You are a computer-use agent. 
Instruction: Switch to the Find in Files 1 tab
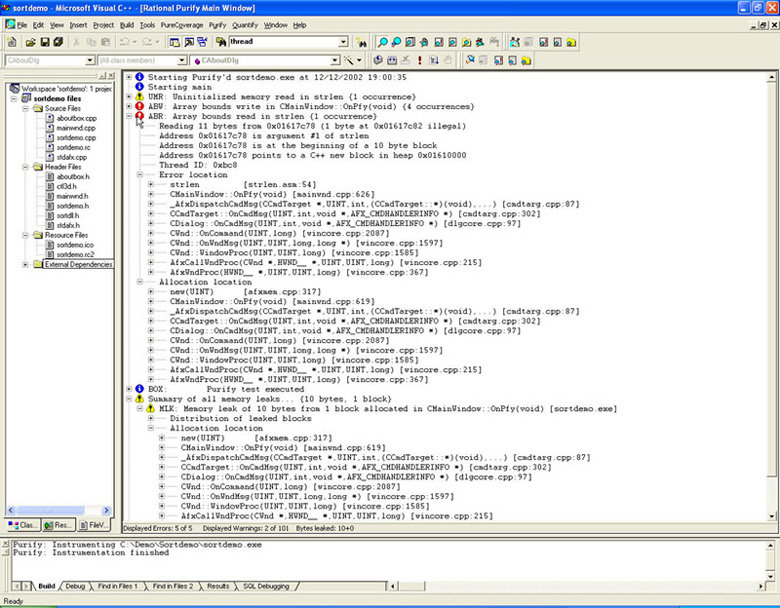click(x=118, y=586)
